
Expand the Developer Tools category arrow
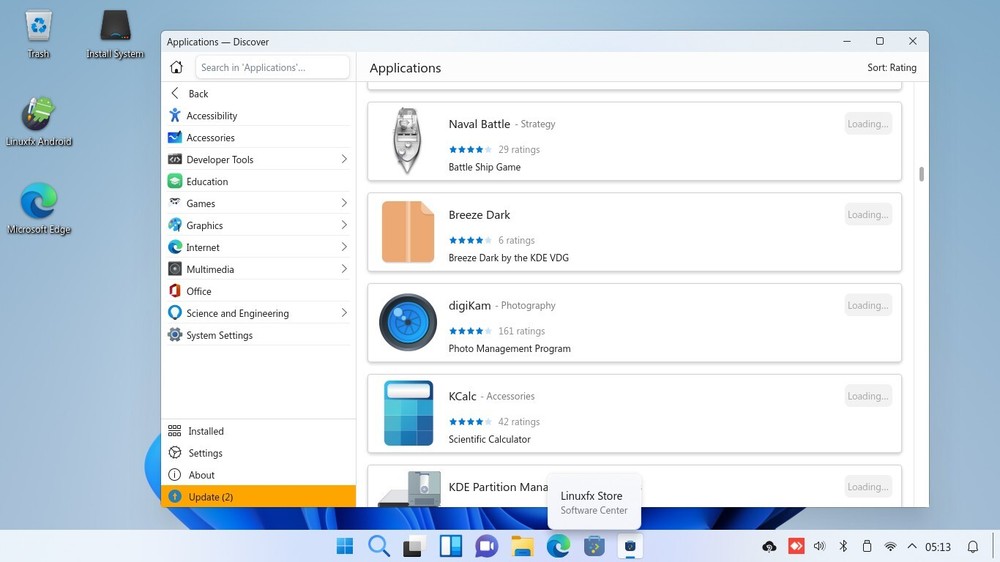344,160
